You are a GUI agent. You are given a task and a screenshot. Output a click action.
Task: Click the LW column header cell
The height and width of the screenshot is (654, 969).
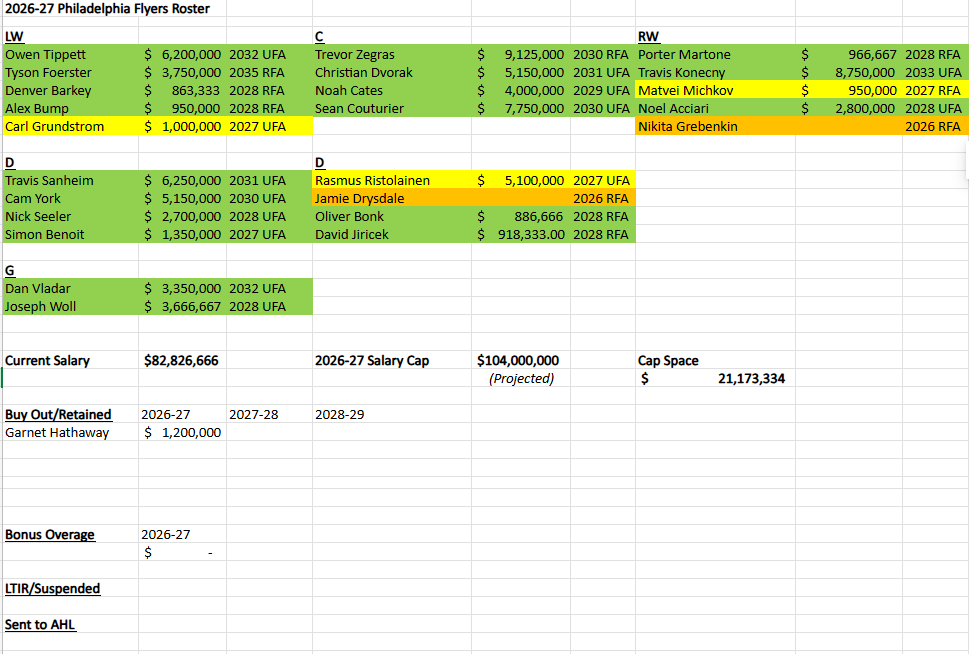pos(70,36)
